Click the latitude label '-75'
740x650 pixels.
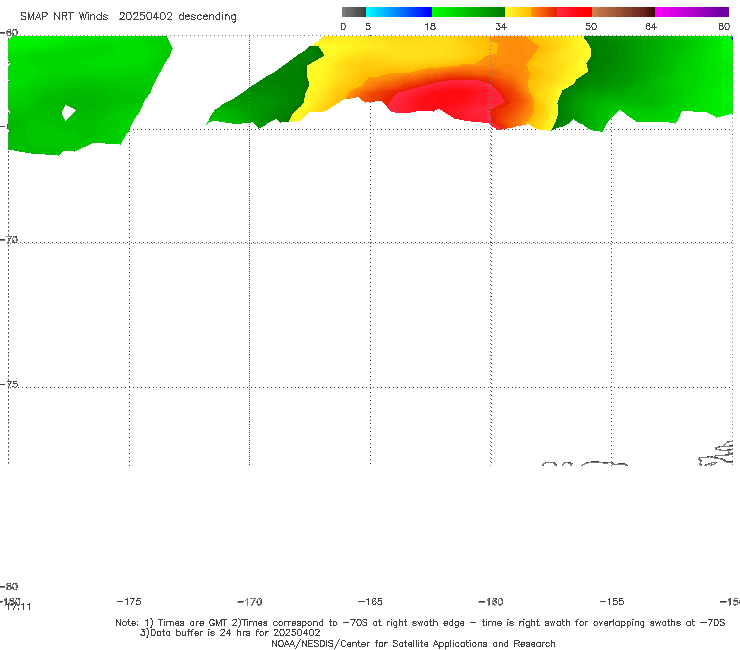[9, 384]
